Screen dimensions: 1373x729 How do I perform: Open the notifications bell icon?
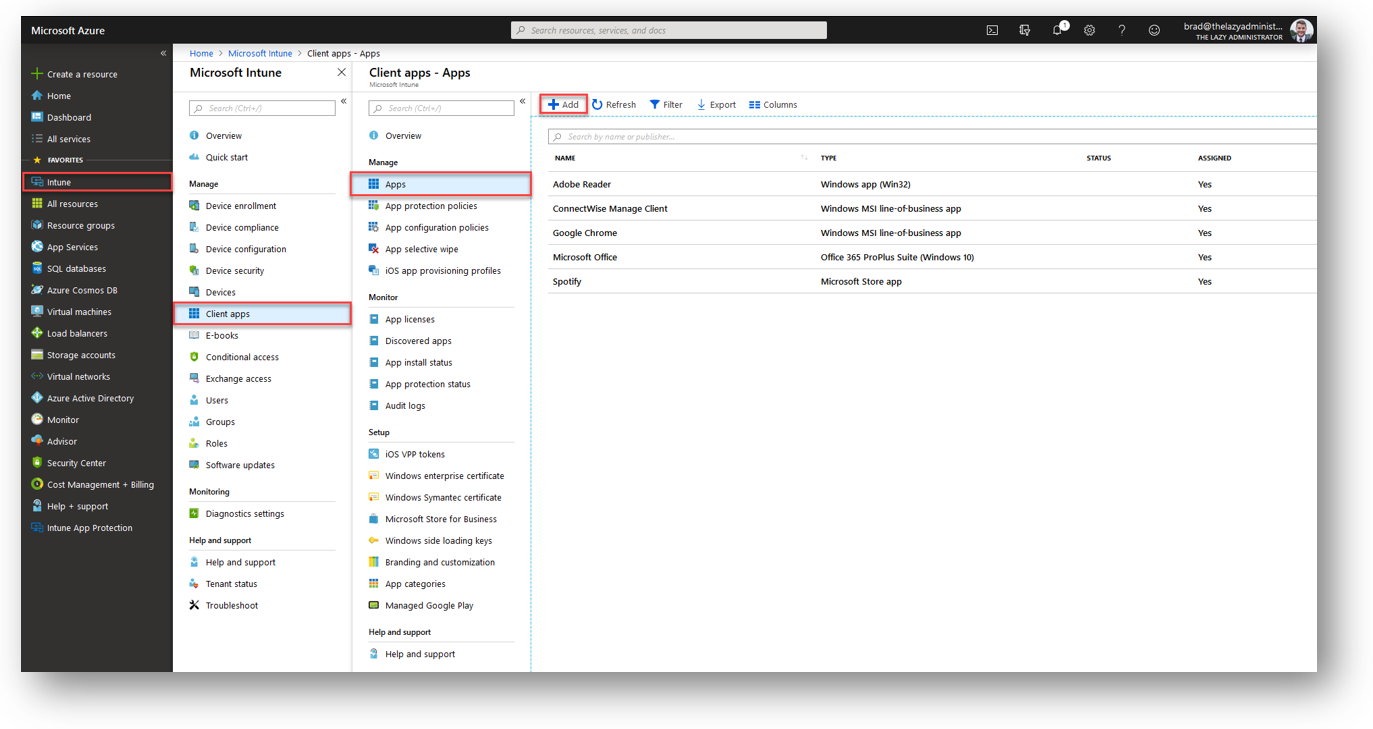pos(1058,30)
